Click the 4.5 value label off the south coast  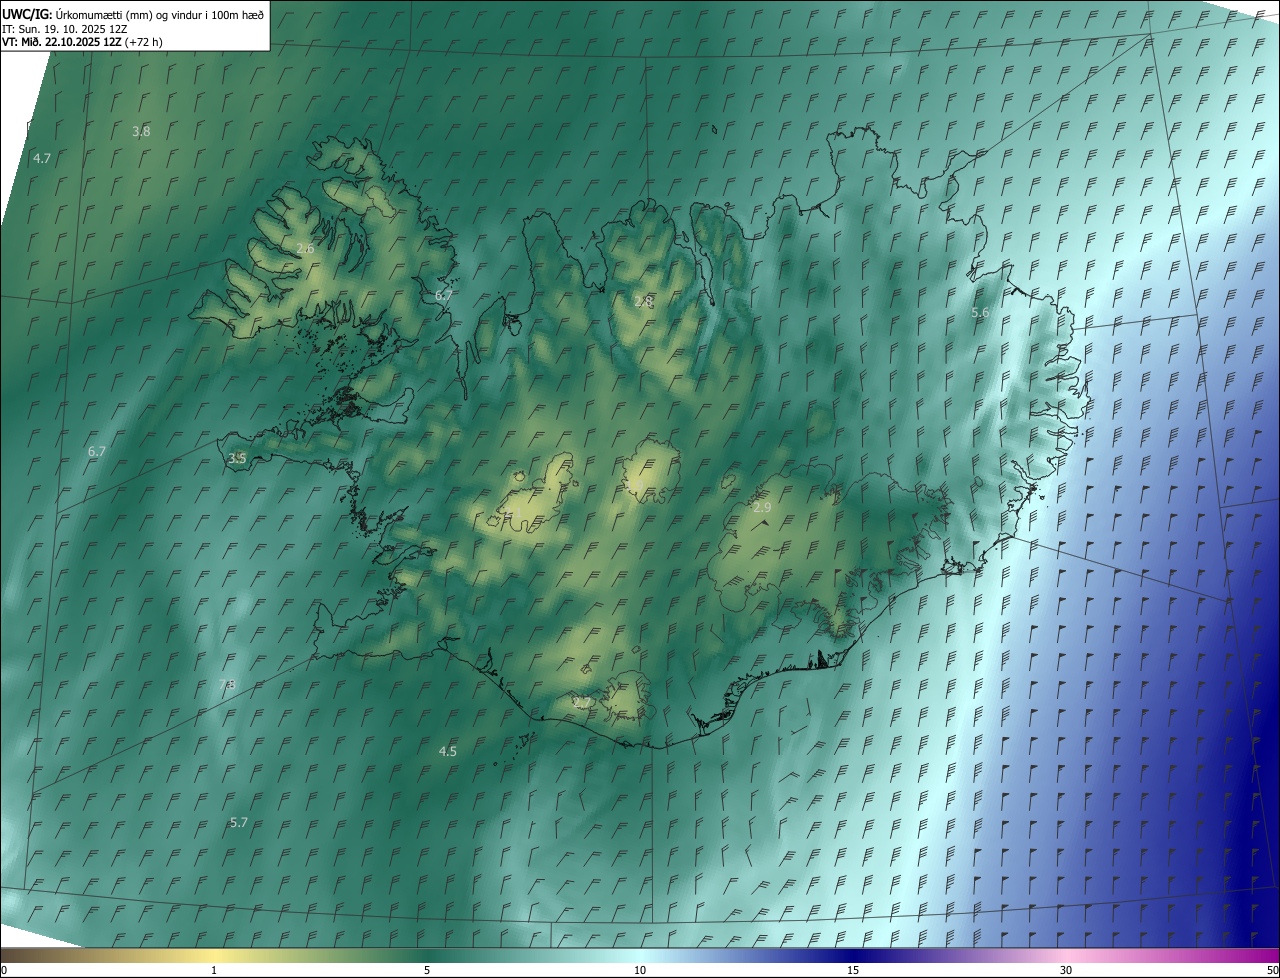(x=448, y=752)
